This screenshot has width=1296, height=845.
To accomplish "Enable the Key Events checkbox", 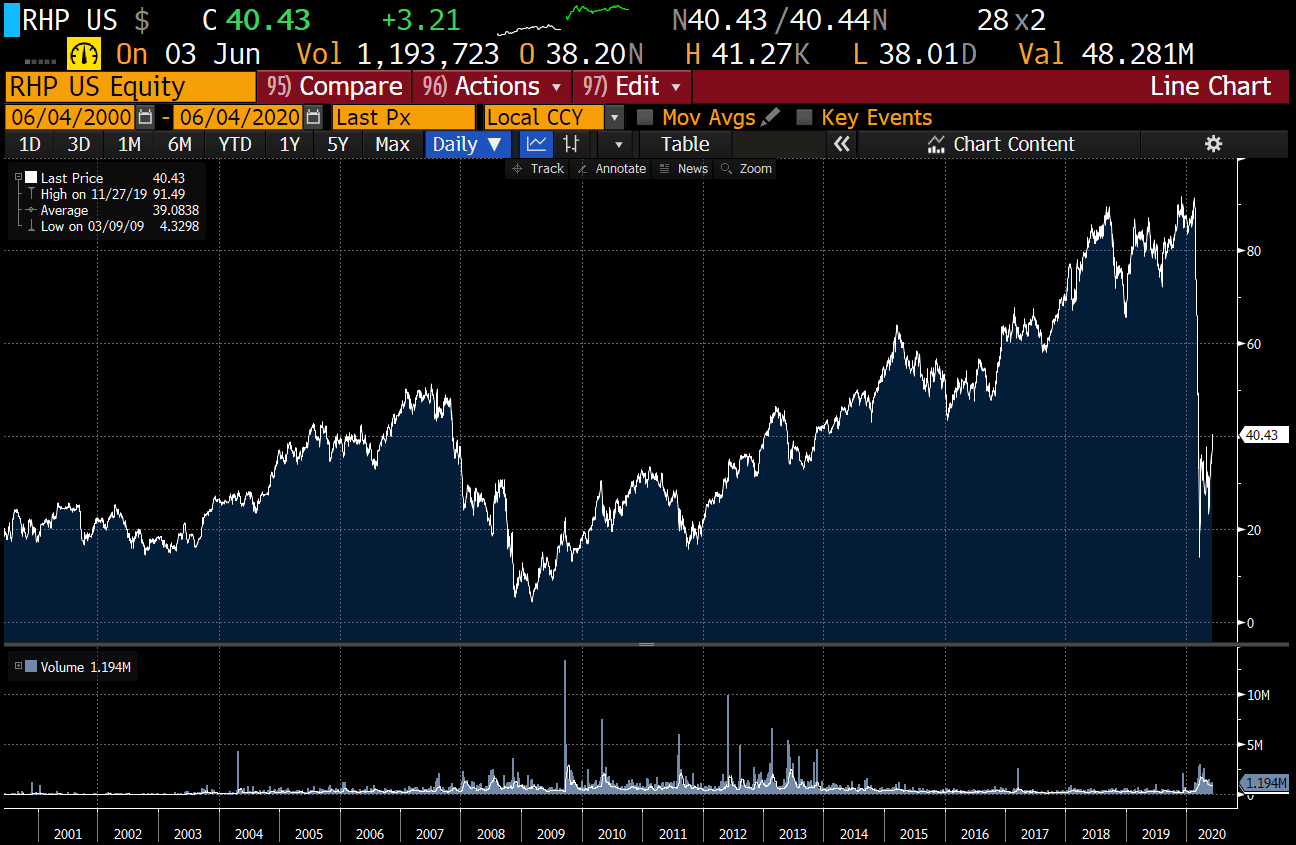I will (804, 117).
